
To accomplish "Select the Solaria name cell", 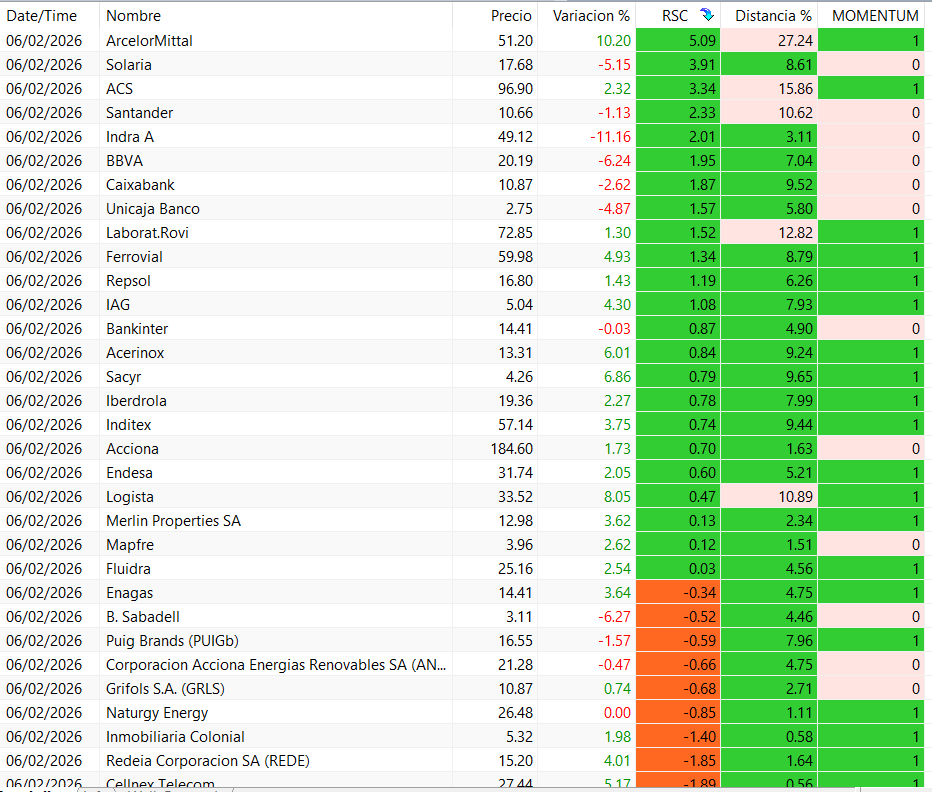I will [128, 65].
